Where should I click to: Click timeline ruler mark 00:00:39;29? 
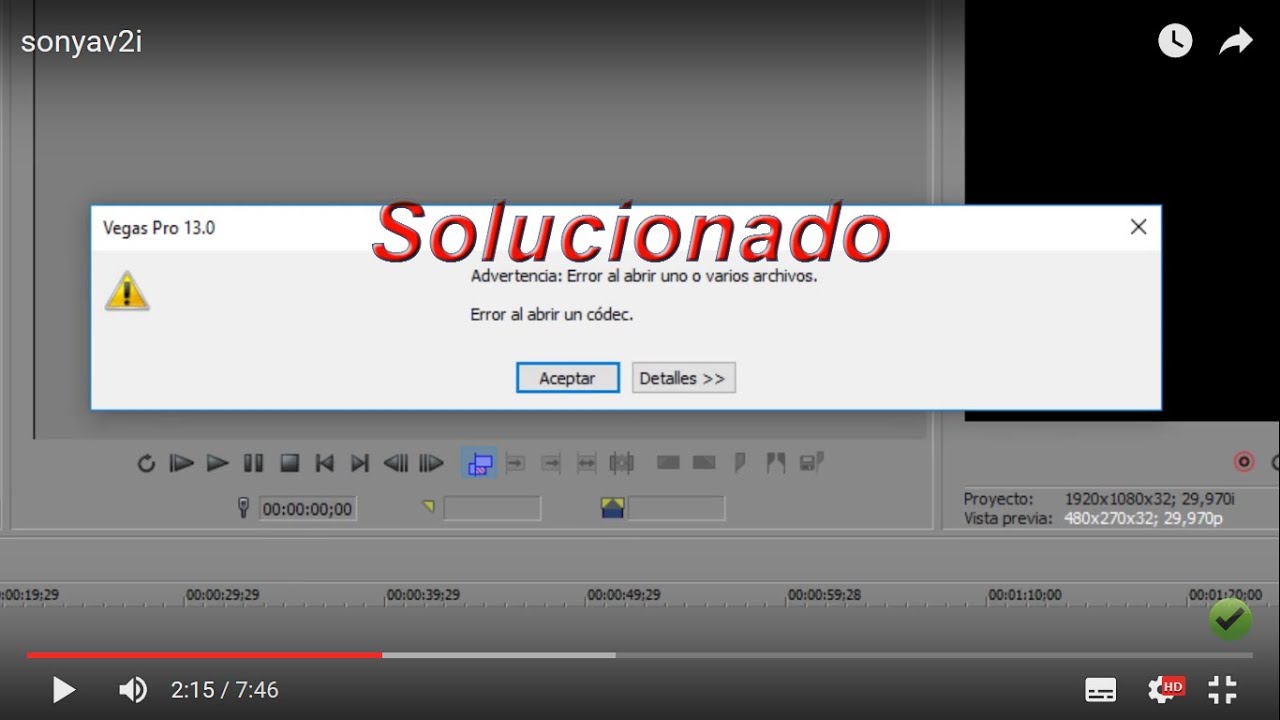[424, 594]
